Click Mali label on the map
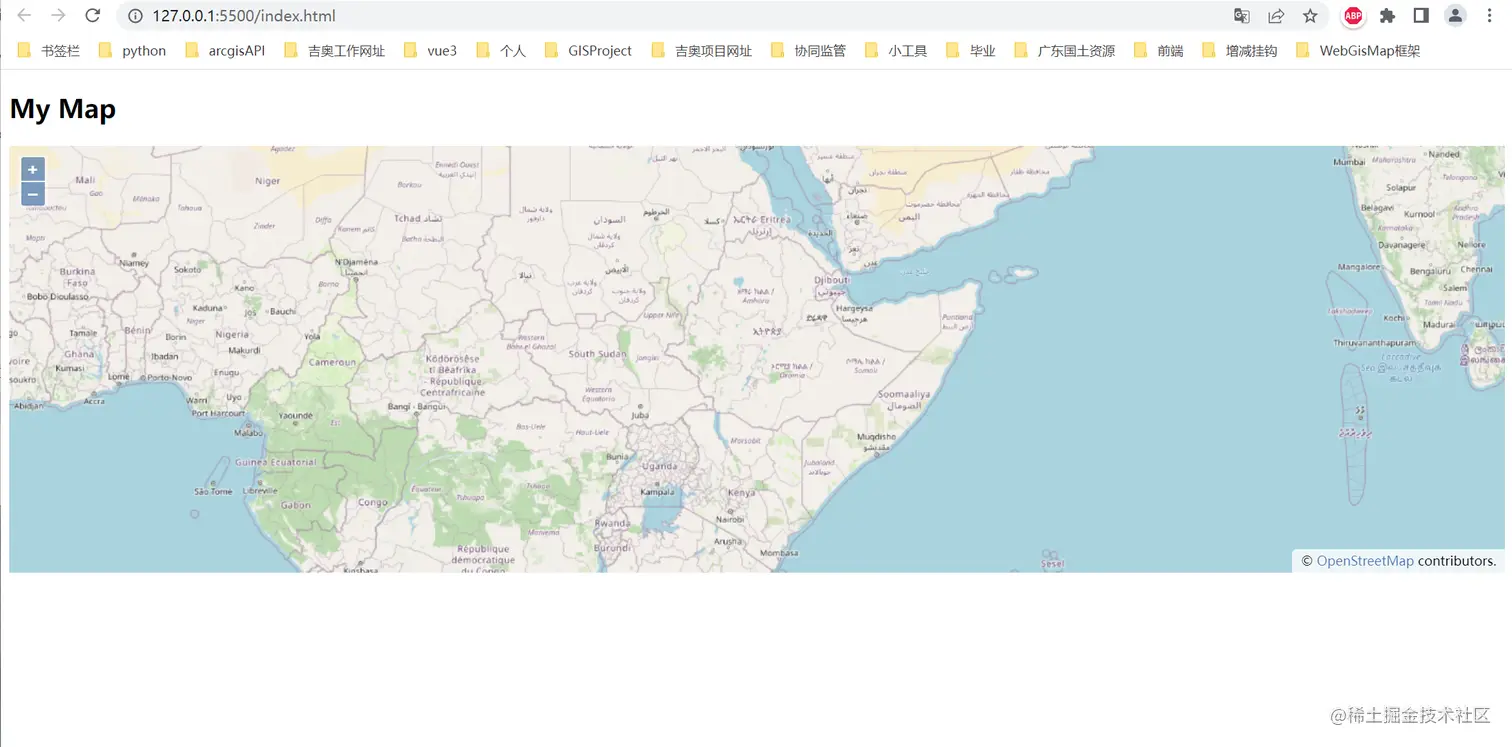The width and height of the screenshot is (1512, 747). [85, 180]
